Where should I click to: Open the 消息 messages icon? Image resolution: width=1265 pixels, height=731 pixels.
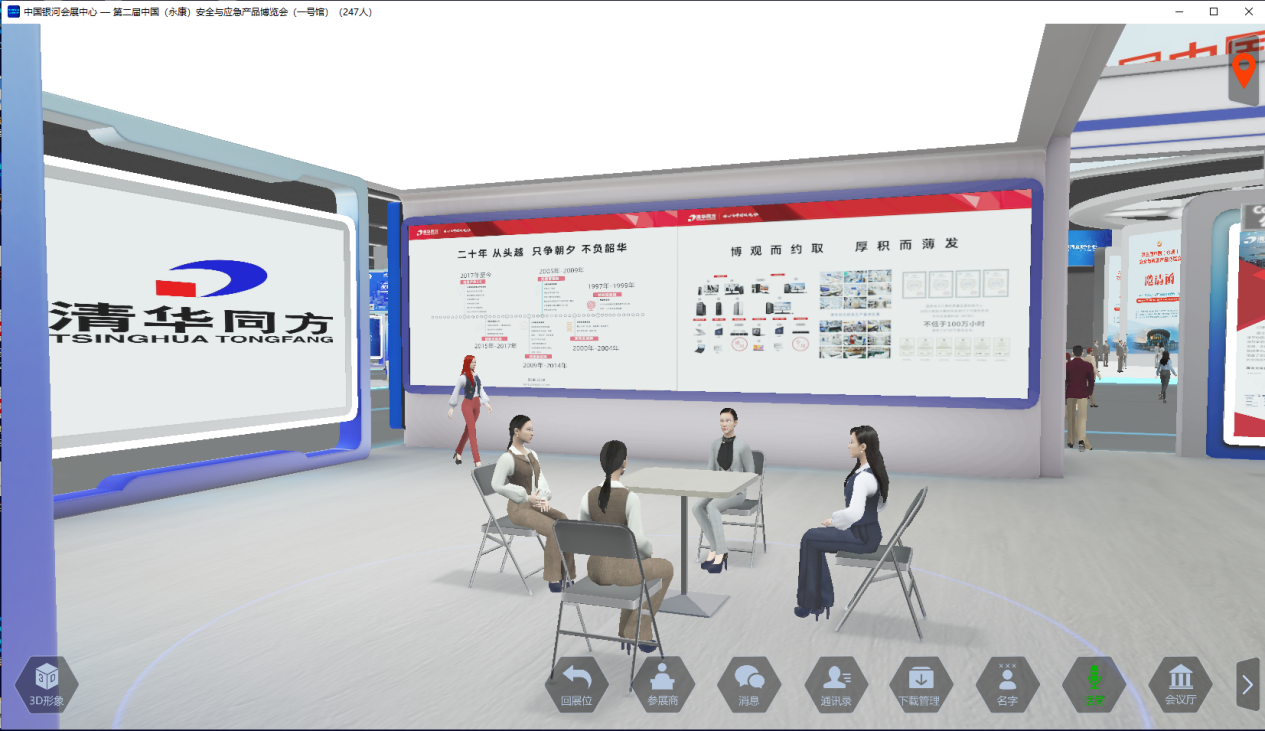749,685
